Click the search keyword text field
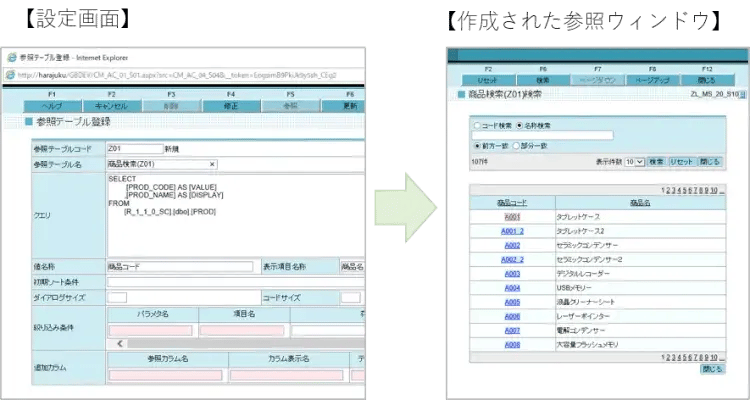Image resolution: width=750 pixels, height=400 pixels. pyautogui.click(x=541, y=135)
